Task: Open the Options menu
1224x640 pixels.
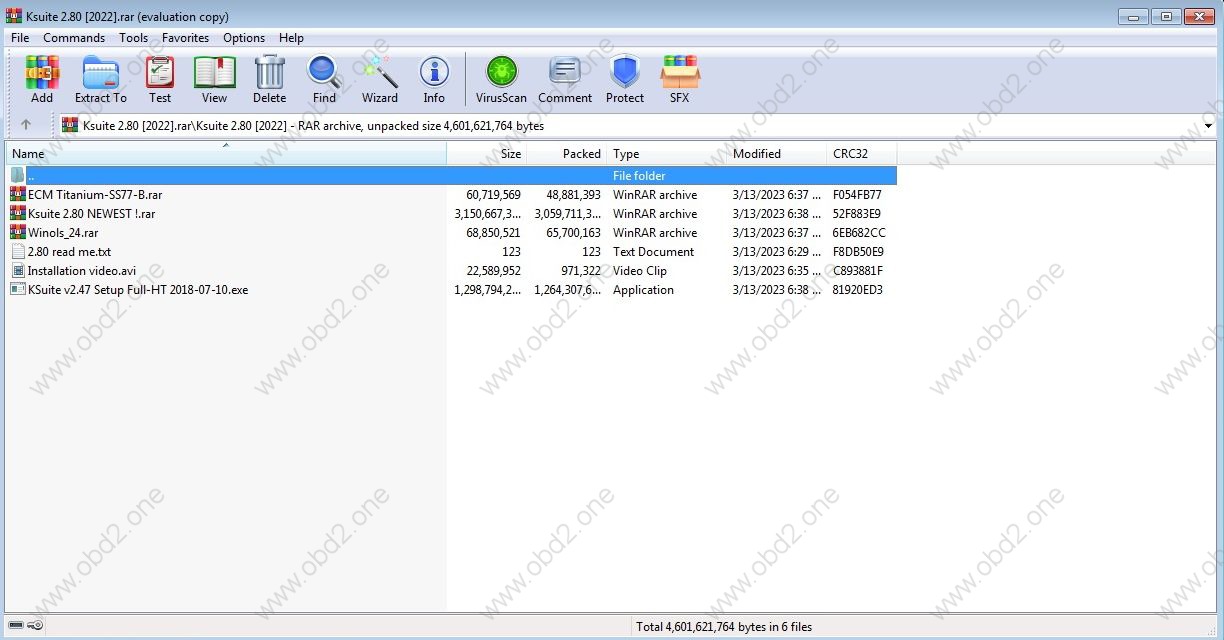Action: pos(243,37)
